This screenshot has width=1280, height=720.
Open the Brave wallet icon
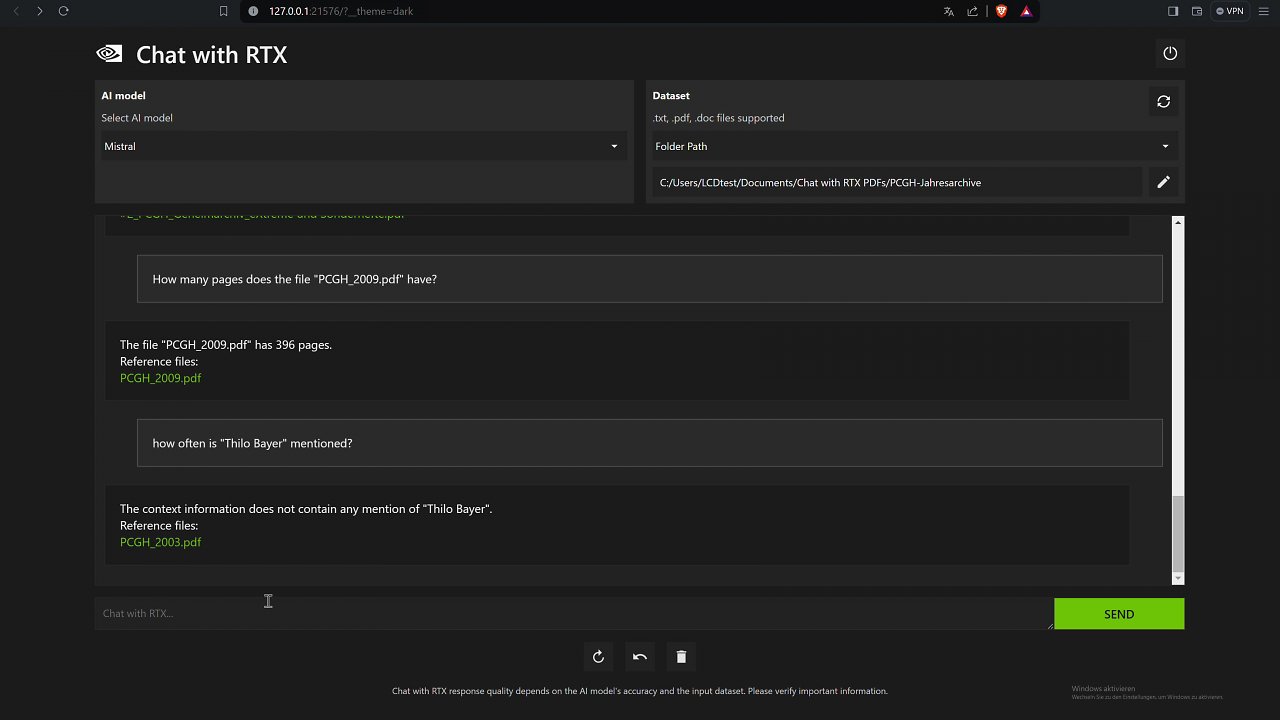[x=1197, y=11]
